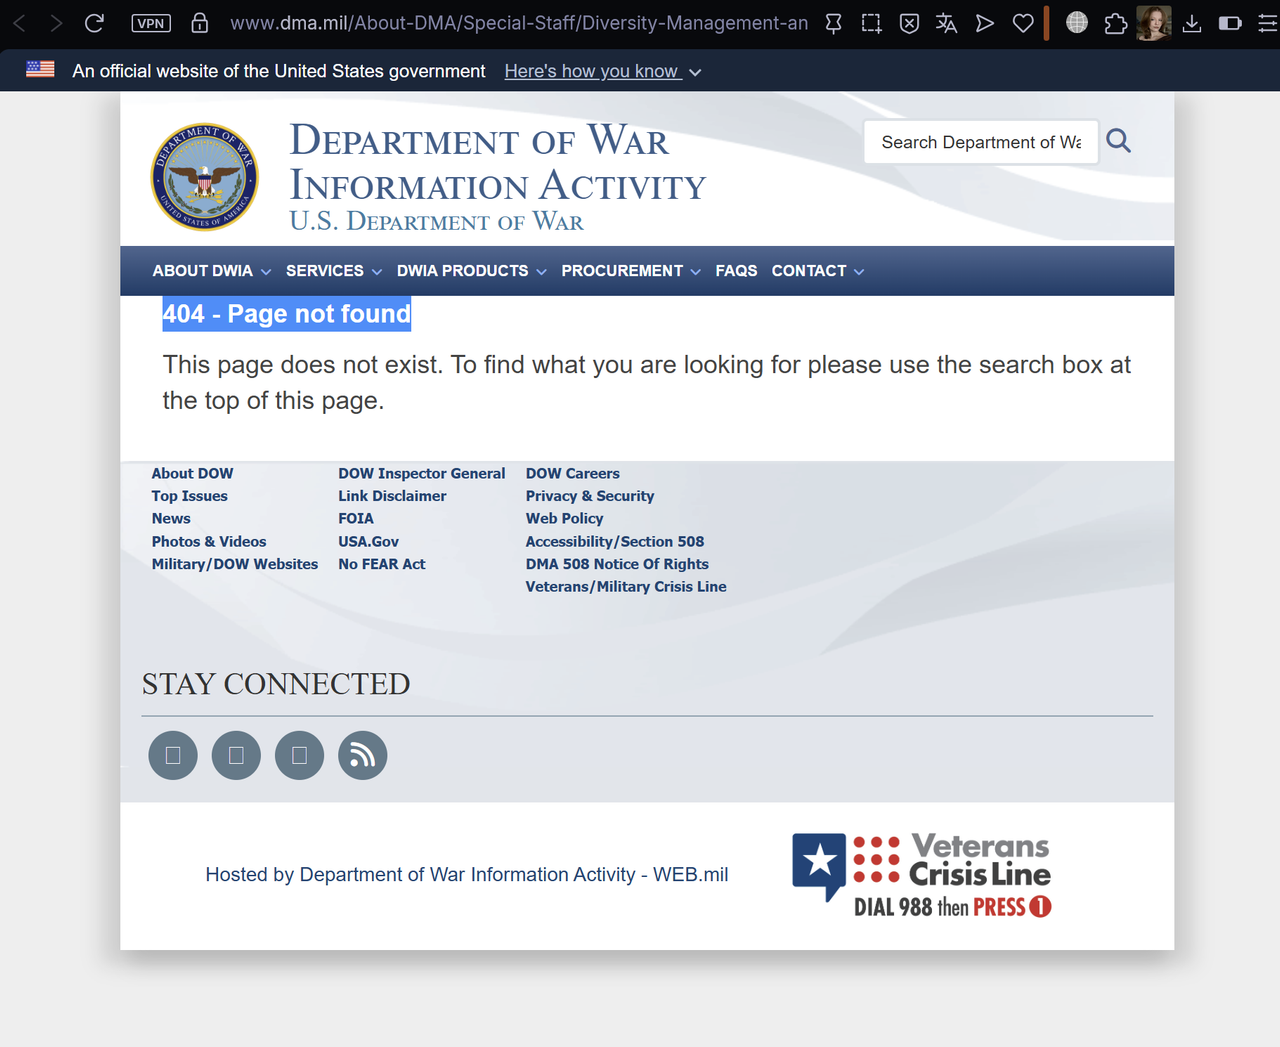
Task: Open the Privacy & Security link
Action: (590, 496)
